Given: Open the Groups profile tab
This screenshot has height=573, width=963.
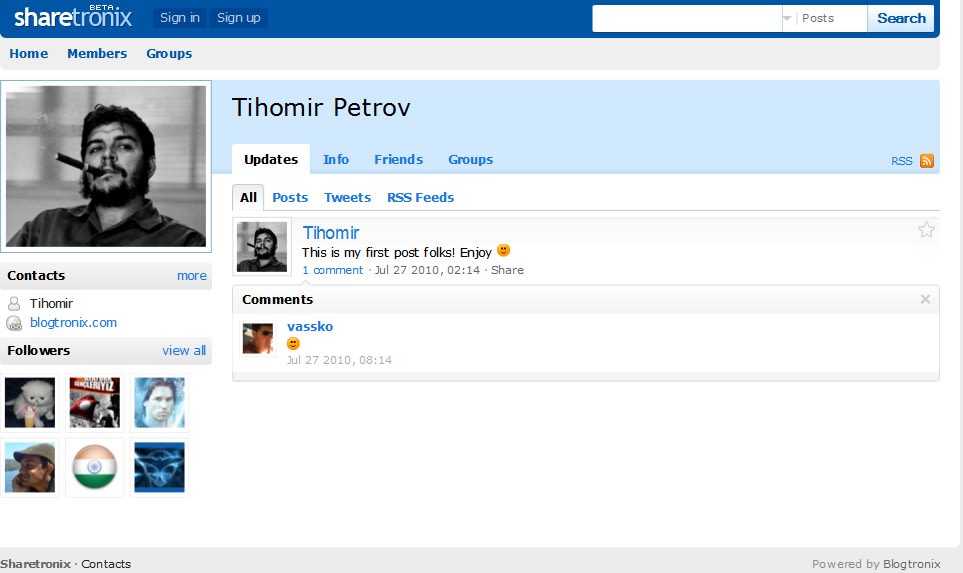Looking at the screenshot, I should click(470, 159).
